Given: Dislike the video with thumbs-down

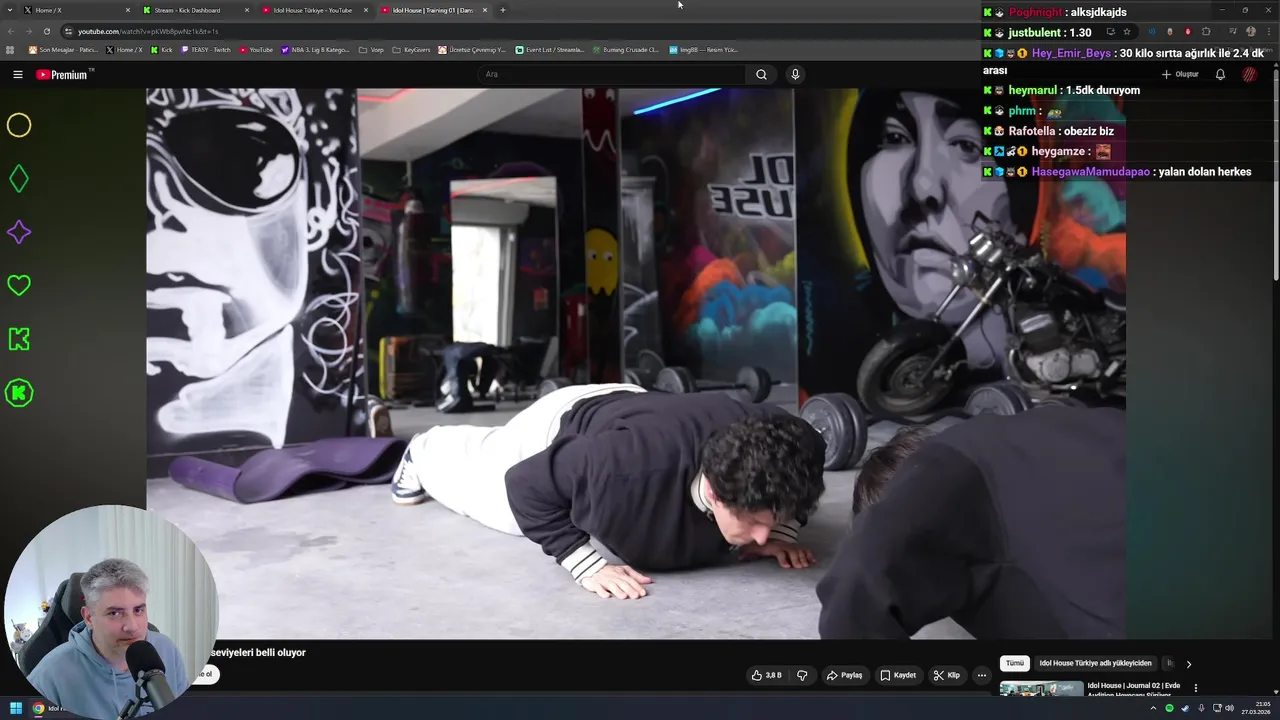Looking at the screenshot, I should (802, 675).
